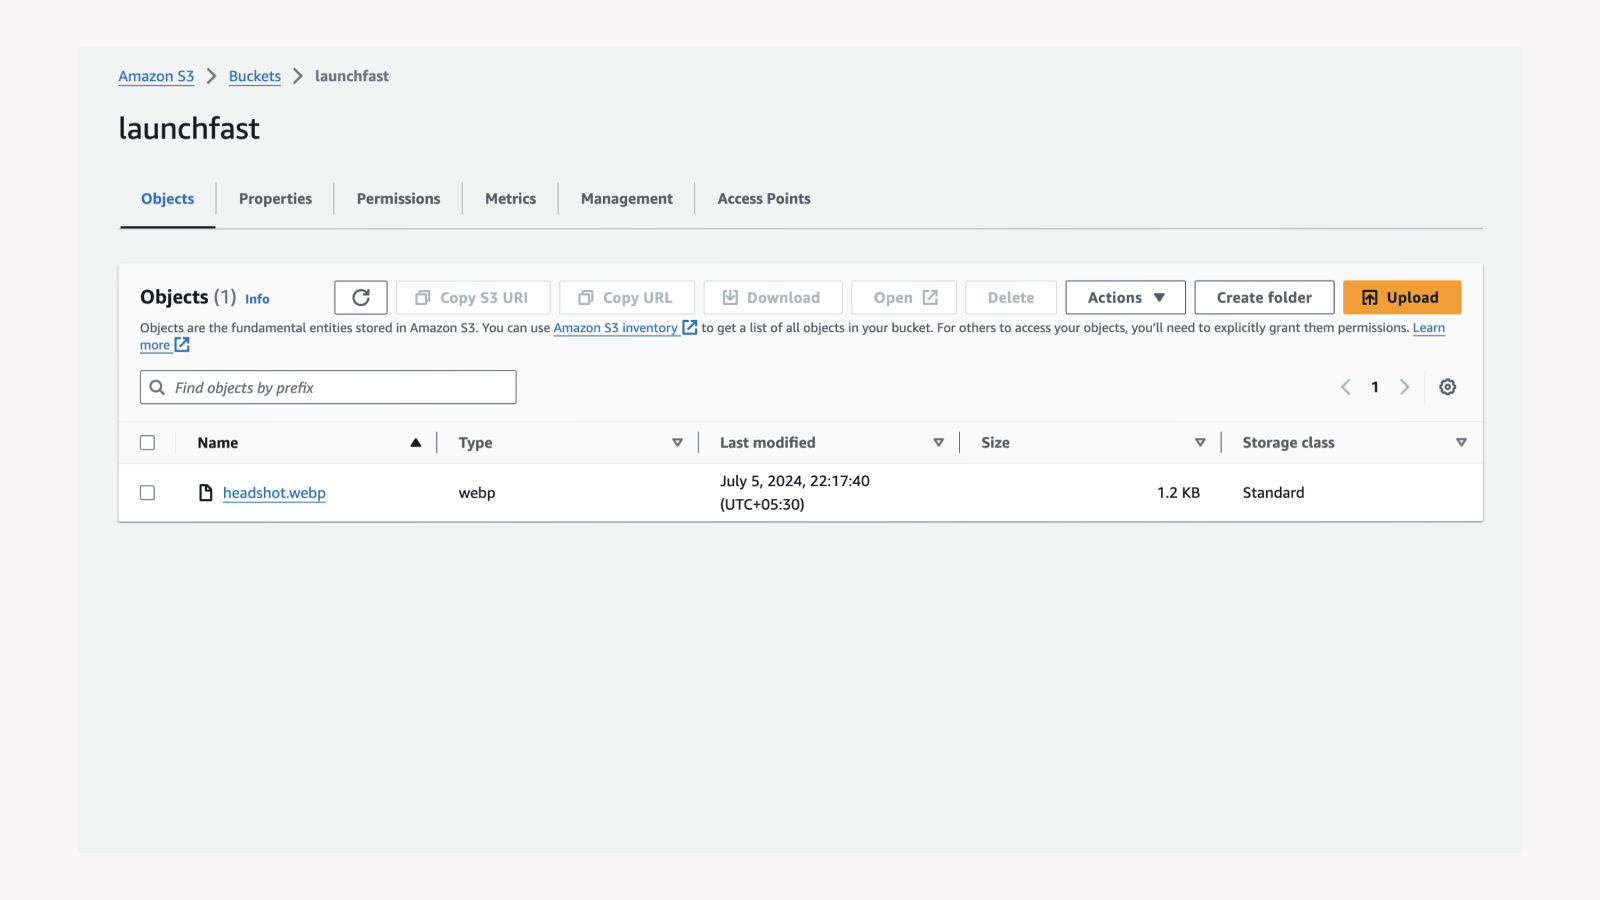This screenshot has height=900, width=1600.
Task: Click the Create folder button
Action: click(1264, 297)
